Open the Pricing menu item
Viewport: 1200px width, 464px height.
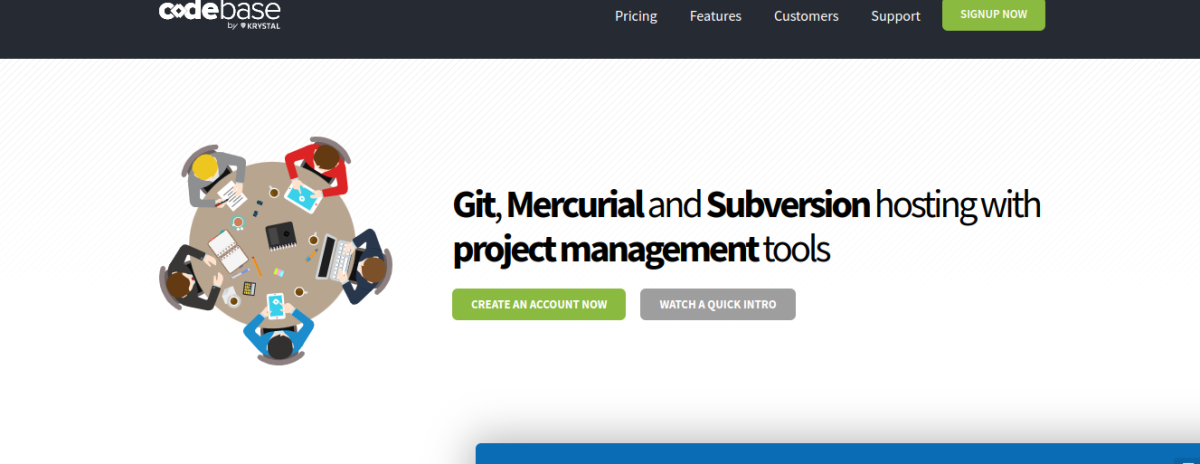pos(636,16)
